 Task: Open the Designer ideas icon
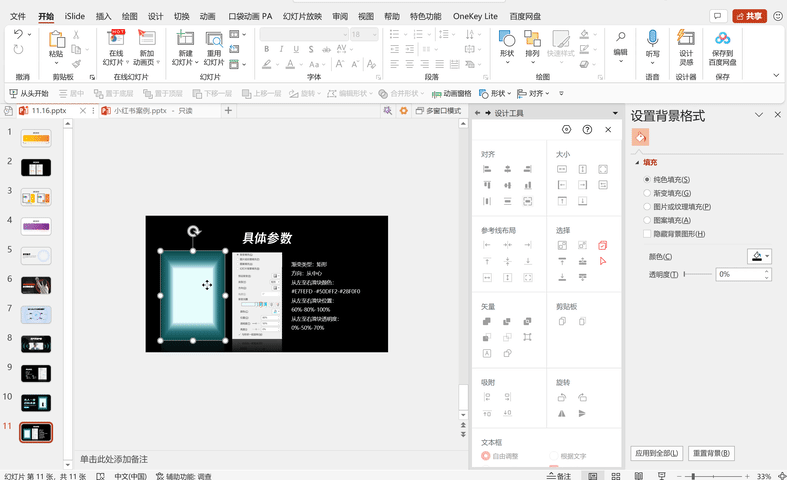pyautogui.click(x=686, y=38)
